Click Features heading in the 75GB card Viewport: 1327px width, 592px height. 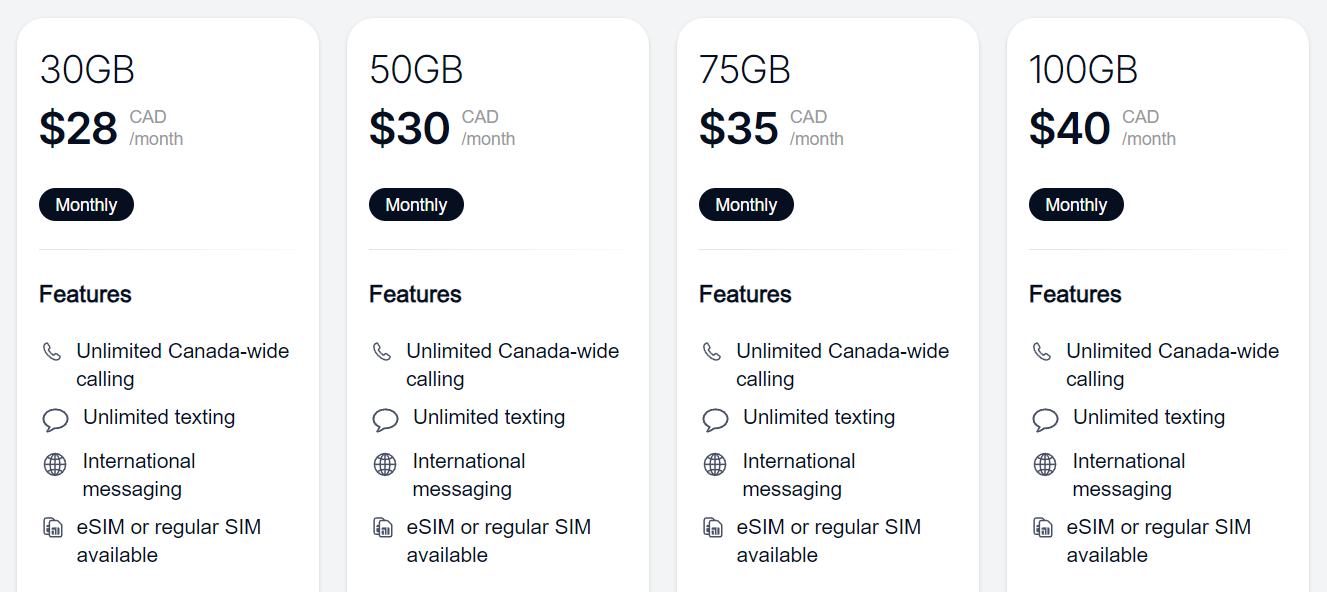pos(745,294)
